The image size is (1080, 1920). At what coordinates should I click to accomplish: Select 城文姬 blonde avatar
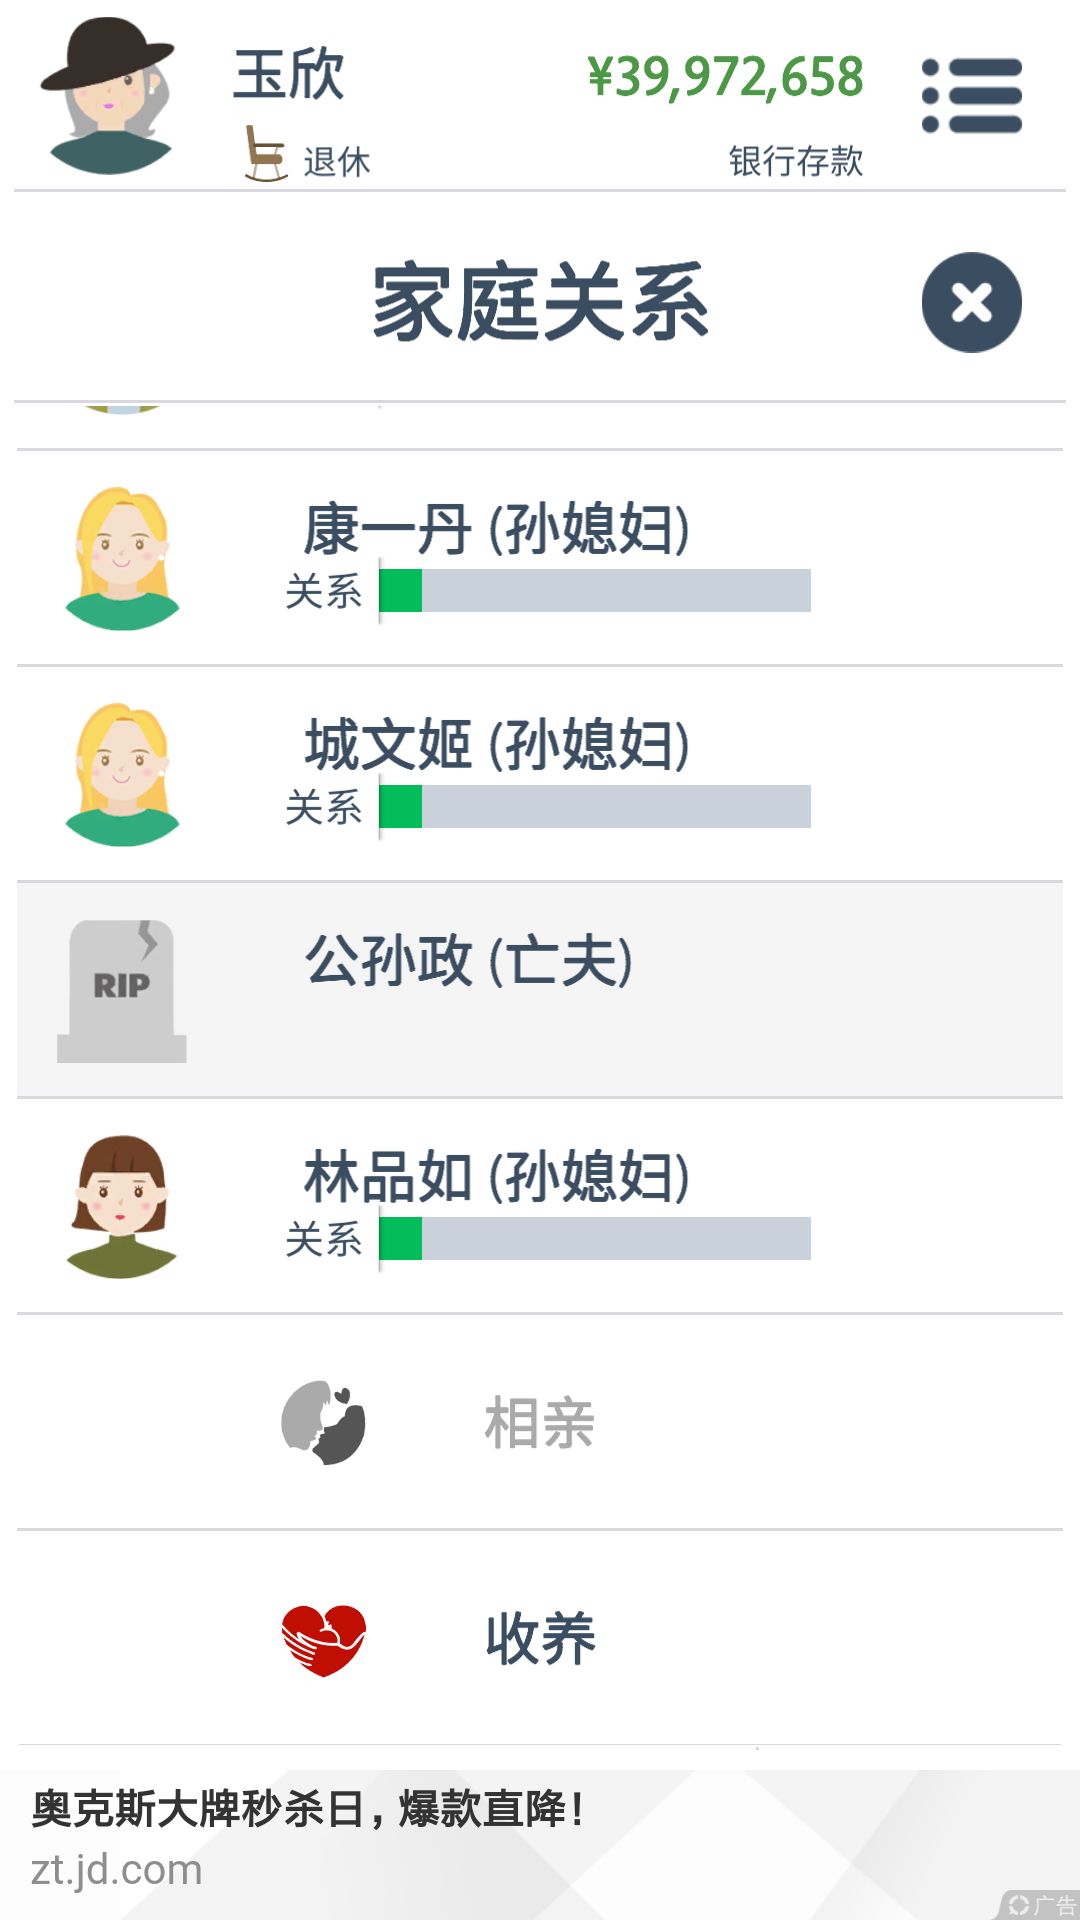122,775
